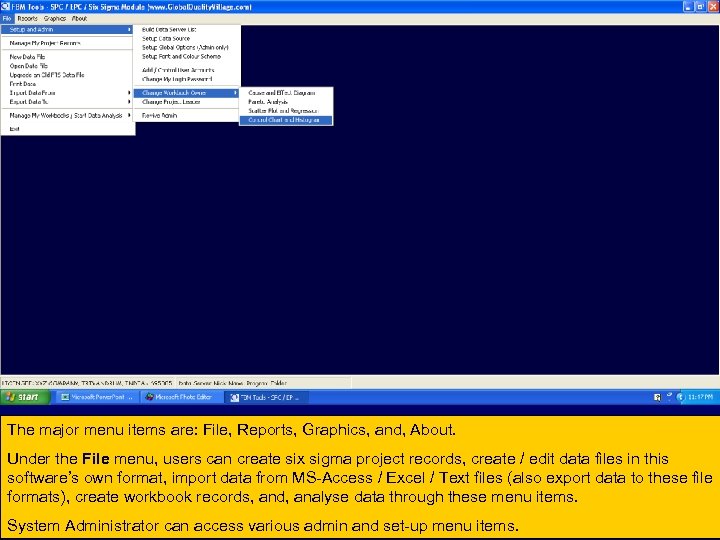Close the FBM Tools window

point(713,7)
